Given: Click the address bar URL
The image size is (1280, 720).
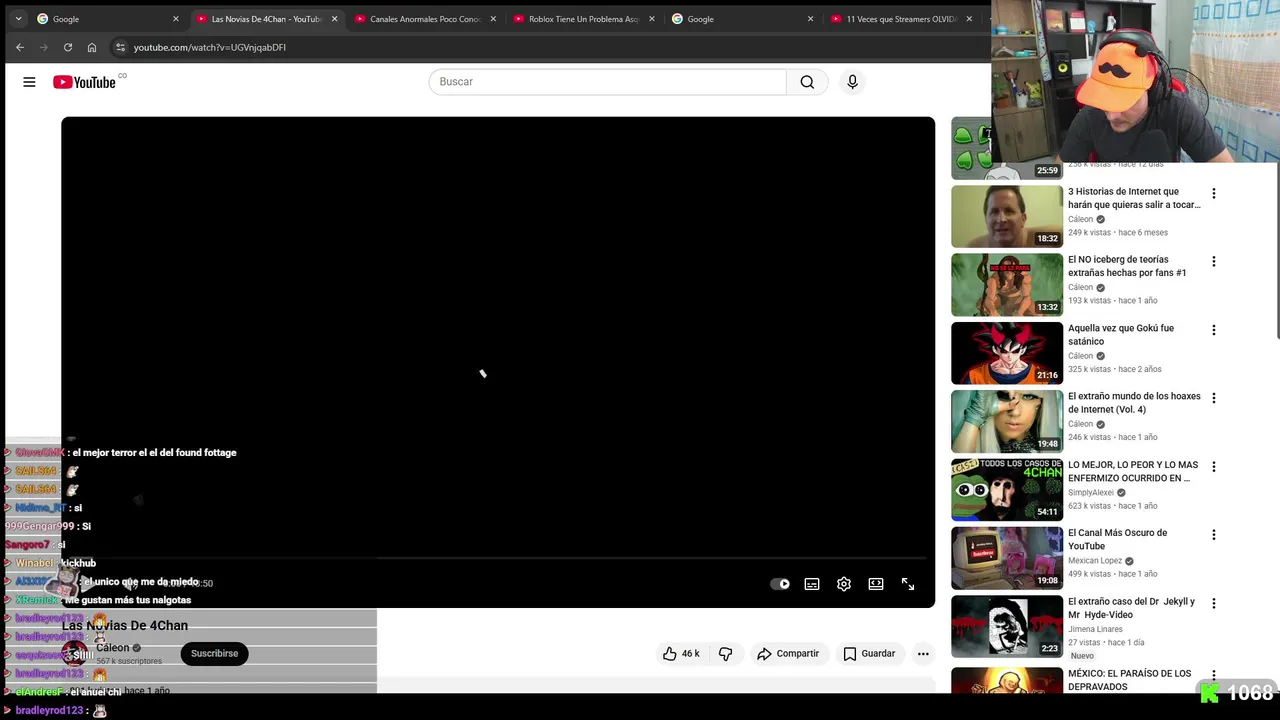Looking at the screenshot, I should [x=210, y=47].
